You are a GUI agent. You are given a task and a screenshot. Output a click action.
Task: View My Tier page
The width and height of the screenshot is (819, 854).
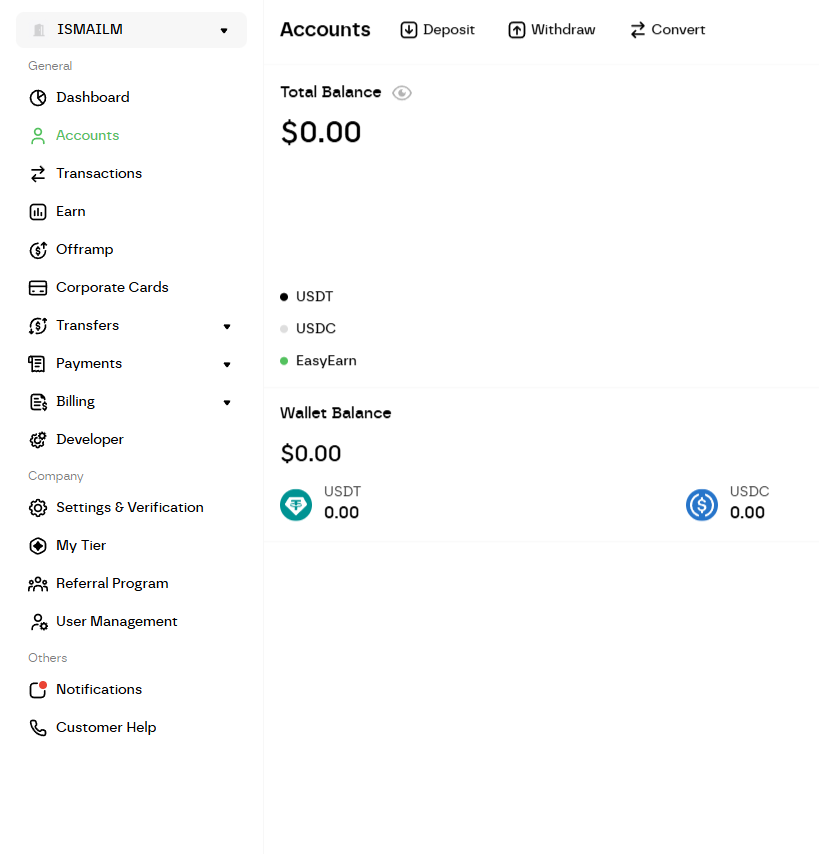(x=81, y=546)
